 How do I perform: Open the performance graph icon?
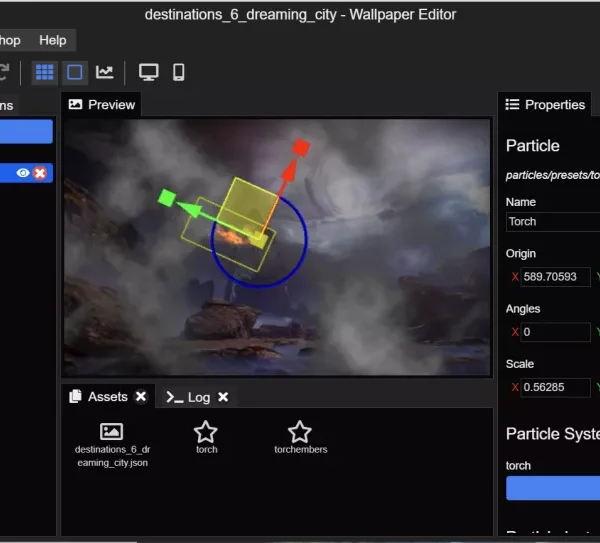pos(104,72)
